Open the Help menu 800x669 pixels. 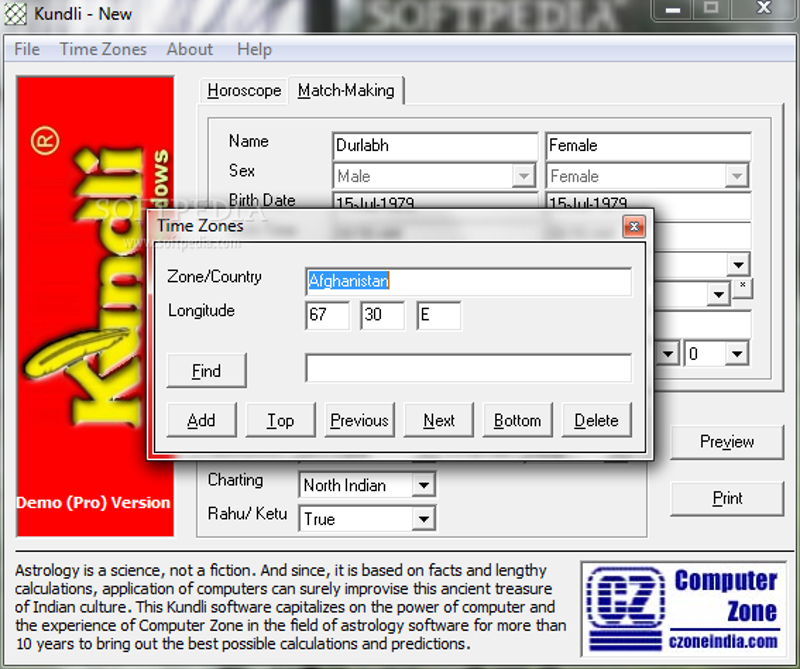254,49
